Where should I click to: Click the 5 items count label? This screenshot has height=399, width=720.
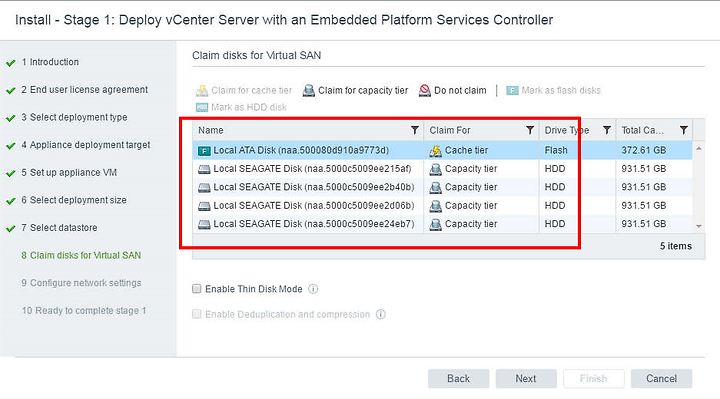tap(676, 246)
